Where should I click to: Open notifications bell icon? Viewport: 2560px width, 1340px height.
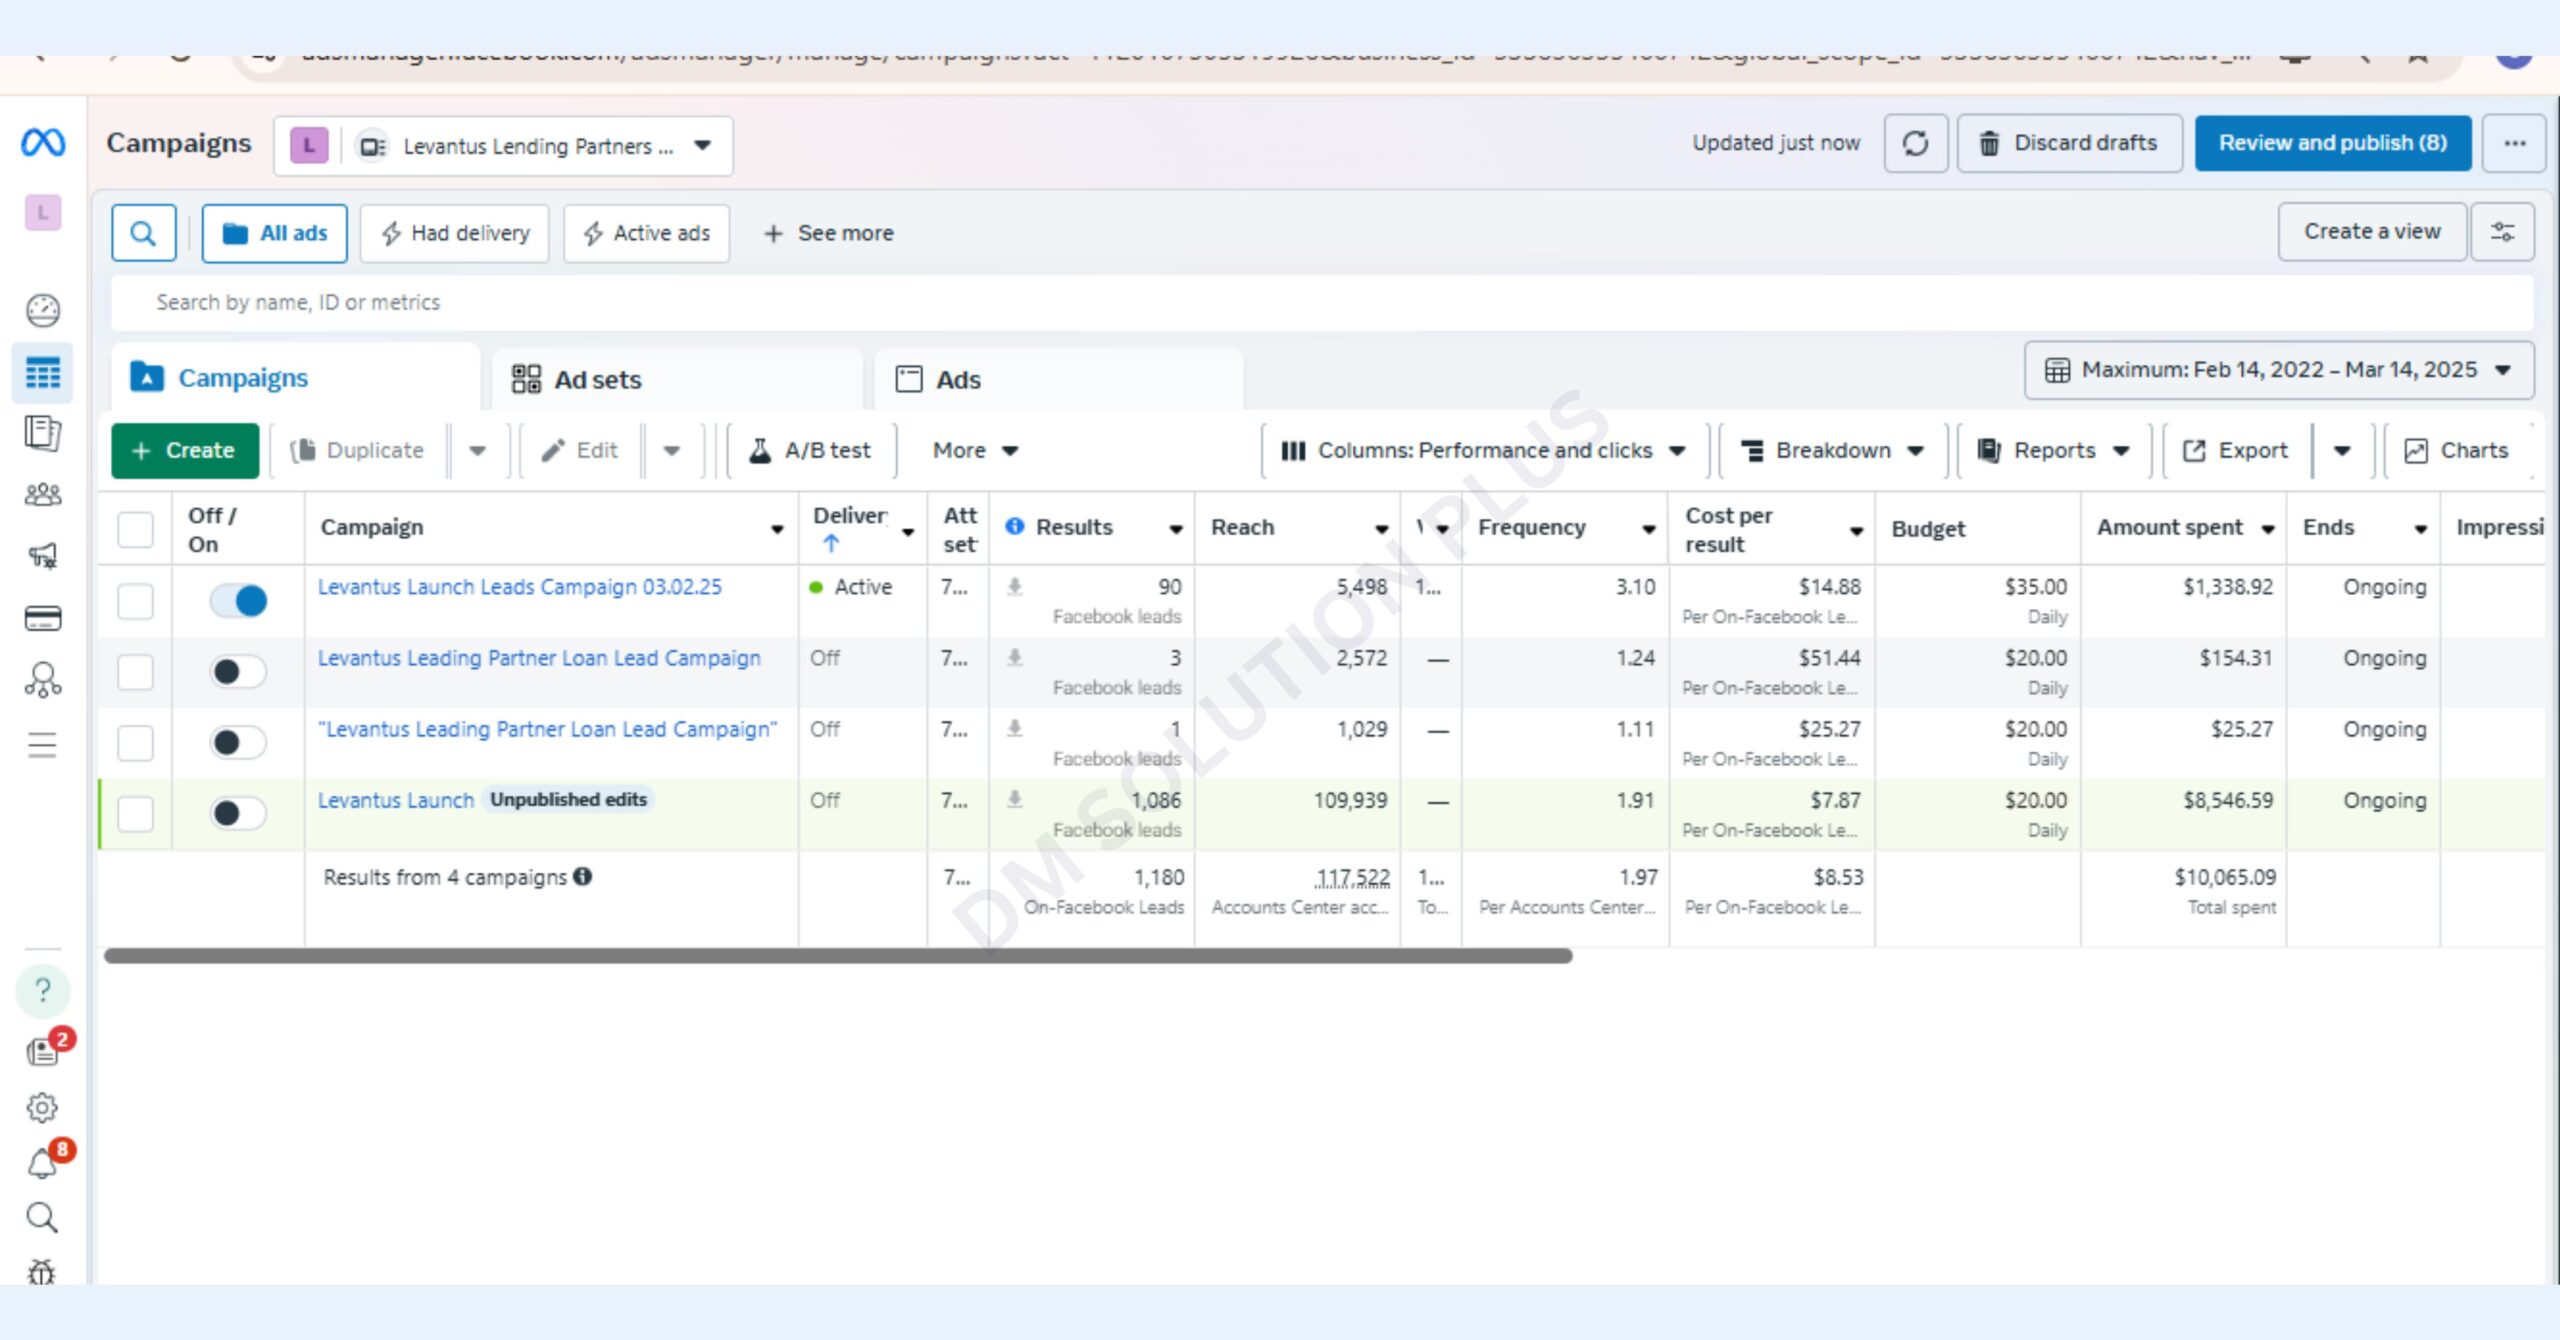[x=43, y=1163]
